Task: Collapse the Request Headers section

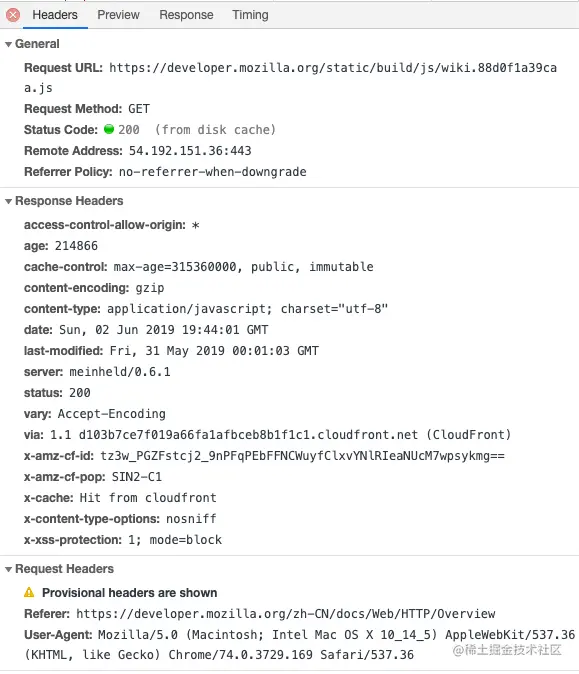Action: 8,569
